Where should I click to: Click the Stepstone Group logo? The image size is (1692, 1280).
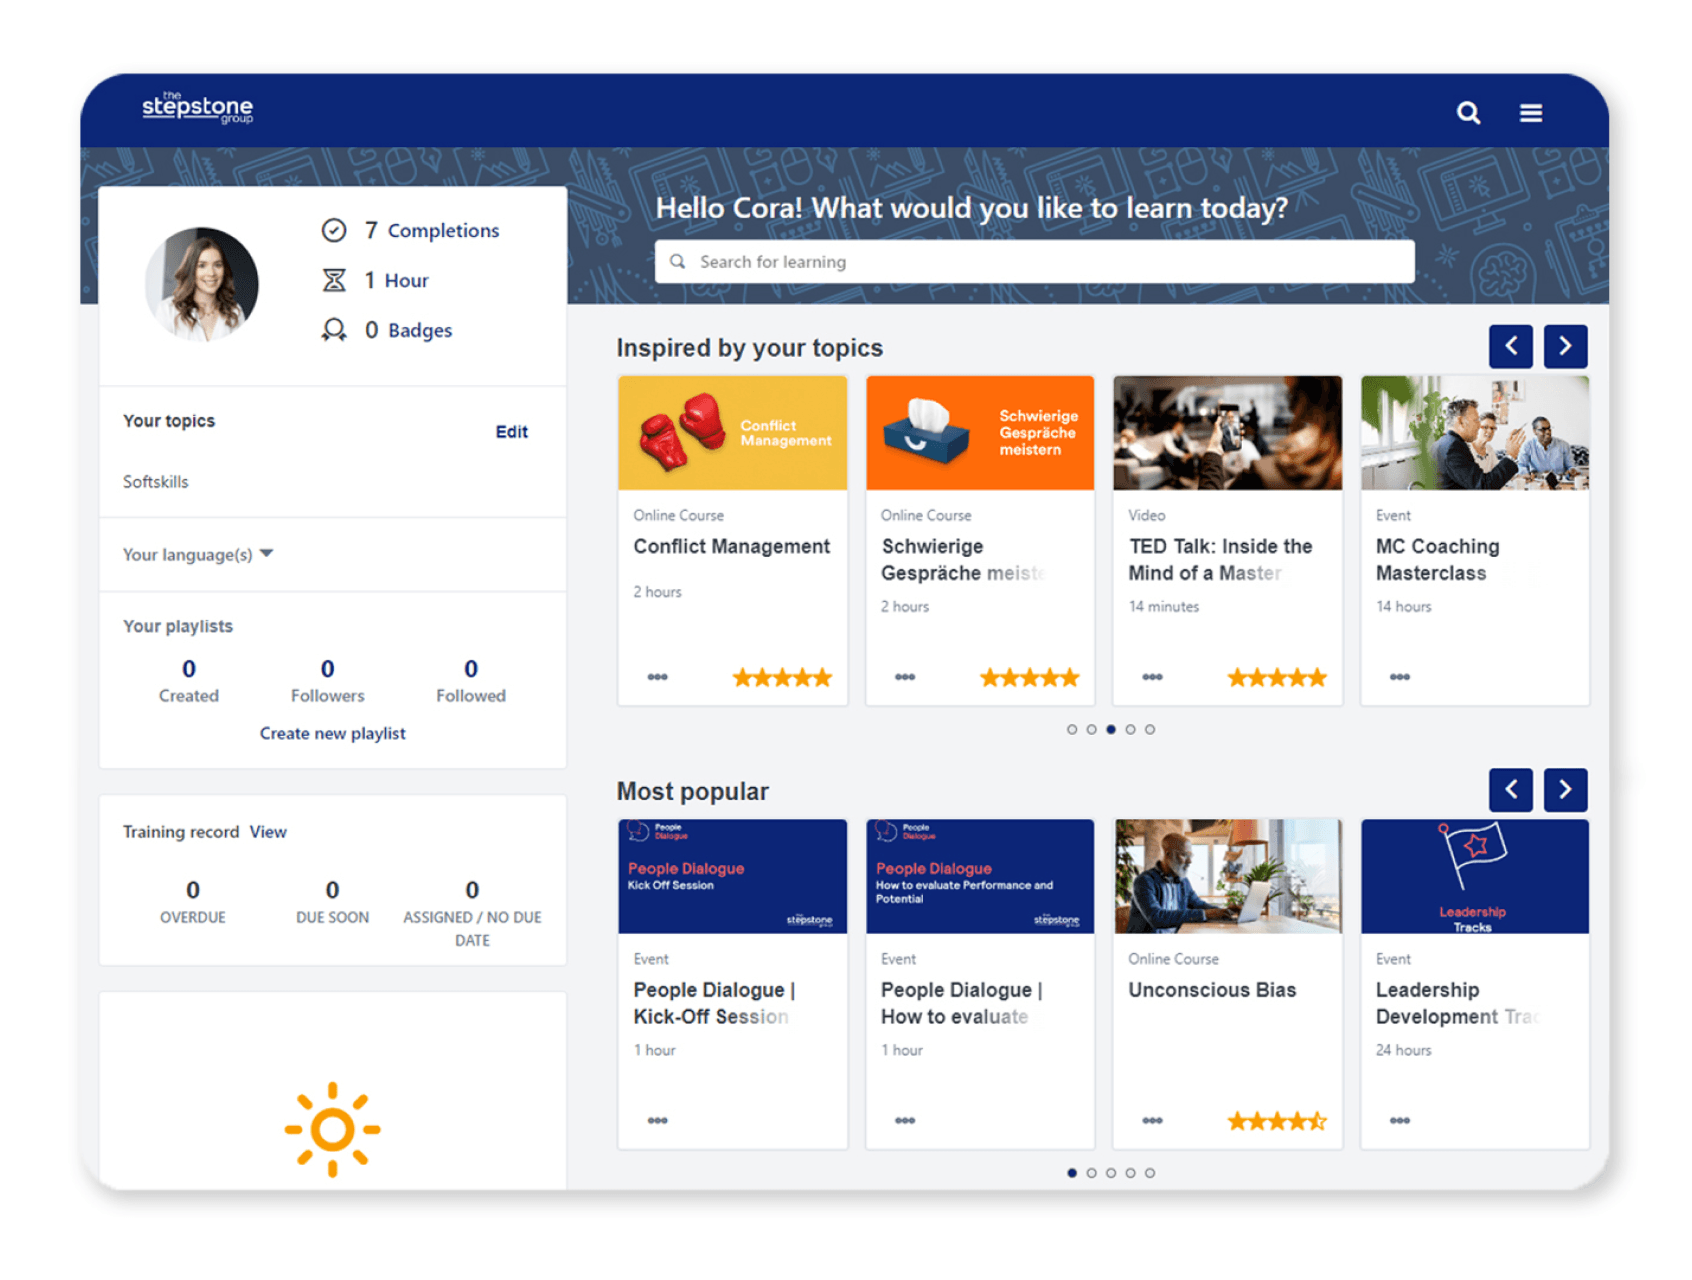pyautogui.click(x=197, y=108)
